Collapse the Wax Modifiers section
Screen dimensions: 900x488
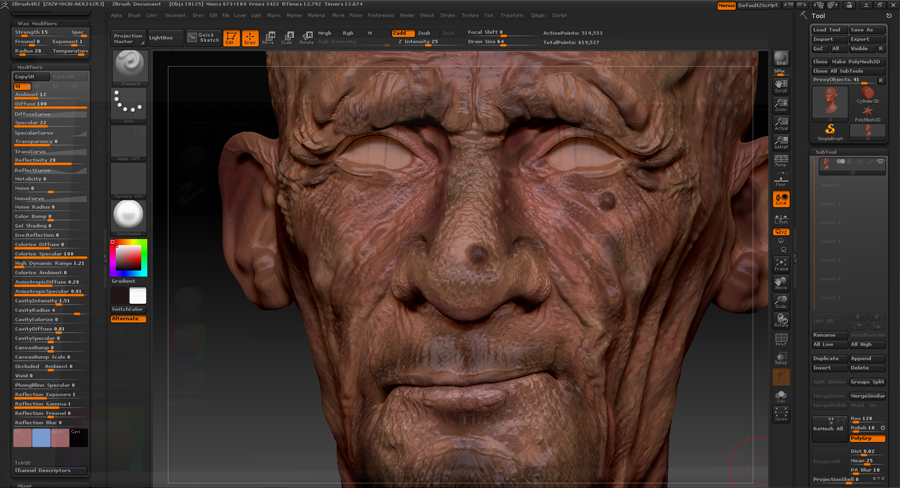pos(37,24)
